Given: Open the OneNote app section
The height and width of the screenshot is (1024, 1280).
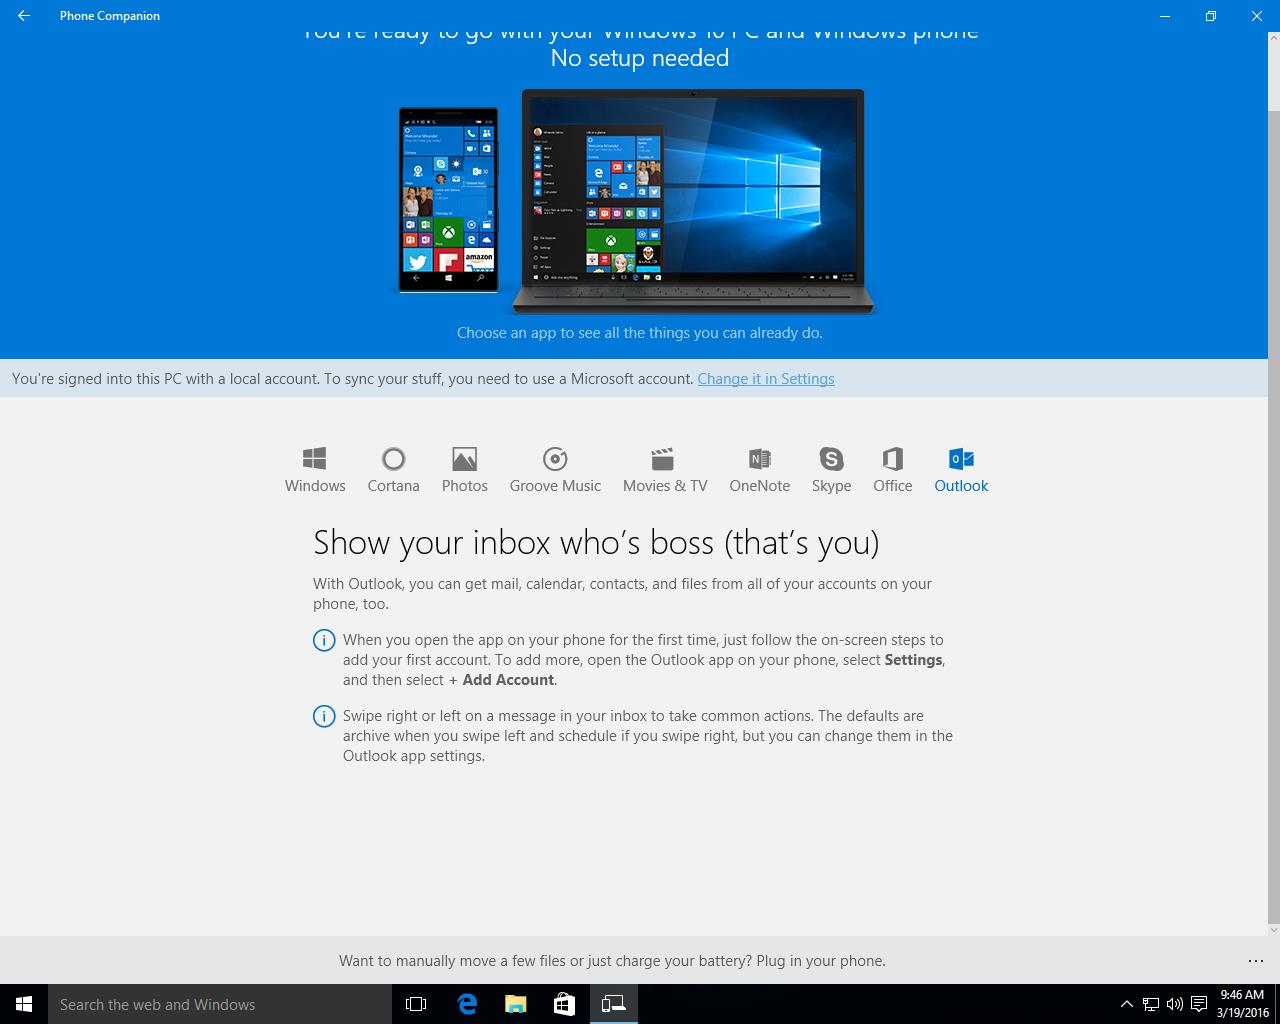Looking at the screenshot, I should 759,470.
